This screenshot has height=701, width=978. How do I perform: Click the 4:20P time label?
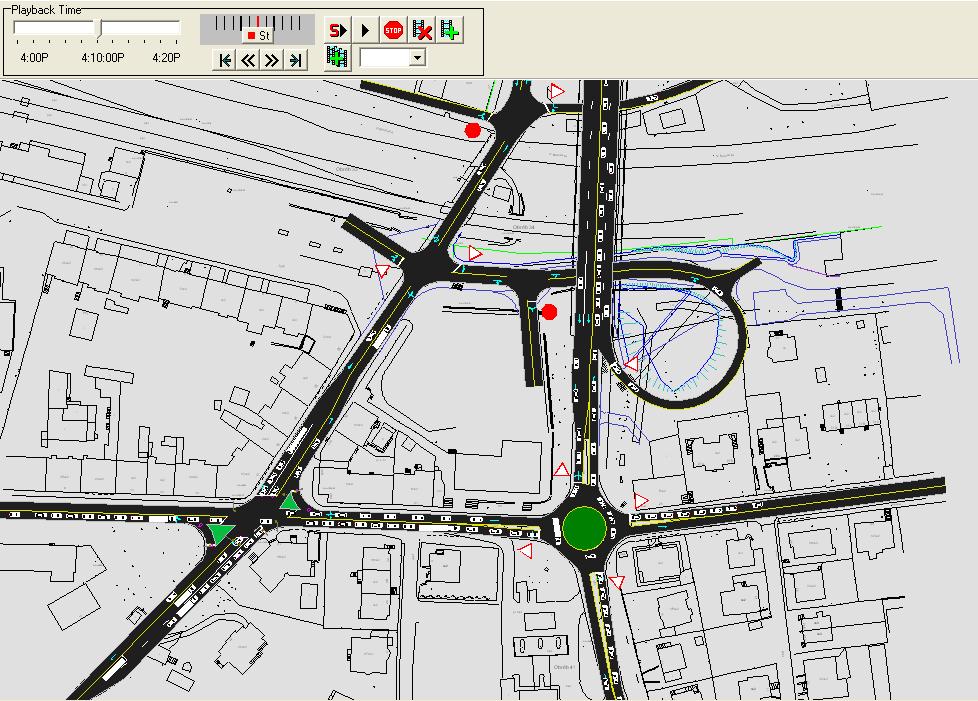click(167, 58)
